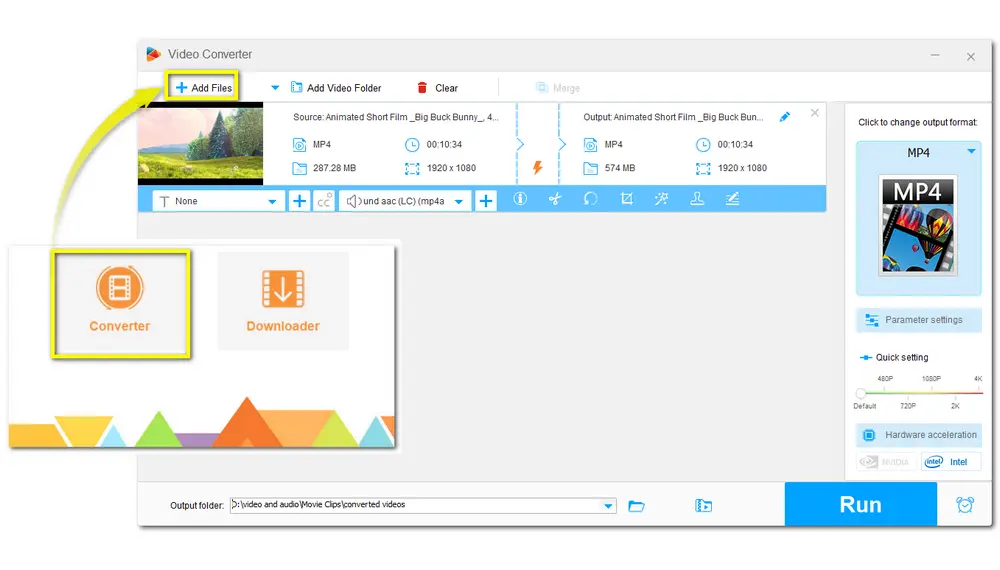The width and height of the screenshot is (1000, 570).
Task: Start conversion with Run button
Action: (x=860, y=504)
